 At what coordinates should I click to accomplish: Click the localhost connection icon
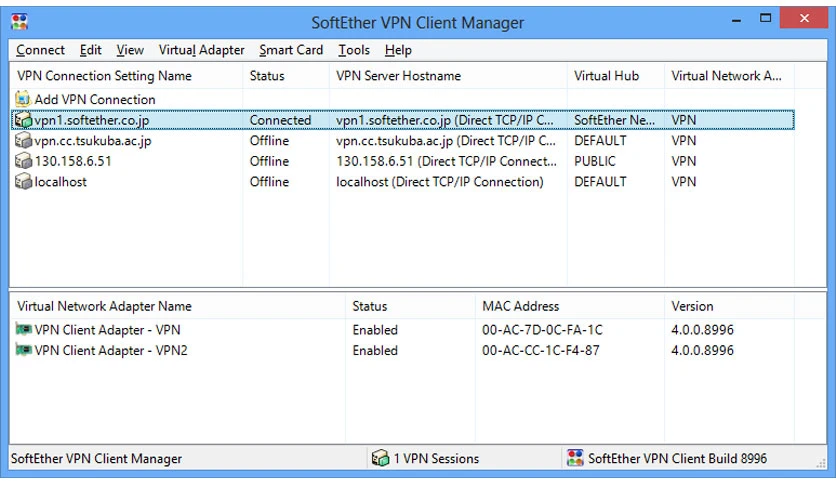[x=23, y=182]
